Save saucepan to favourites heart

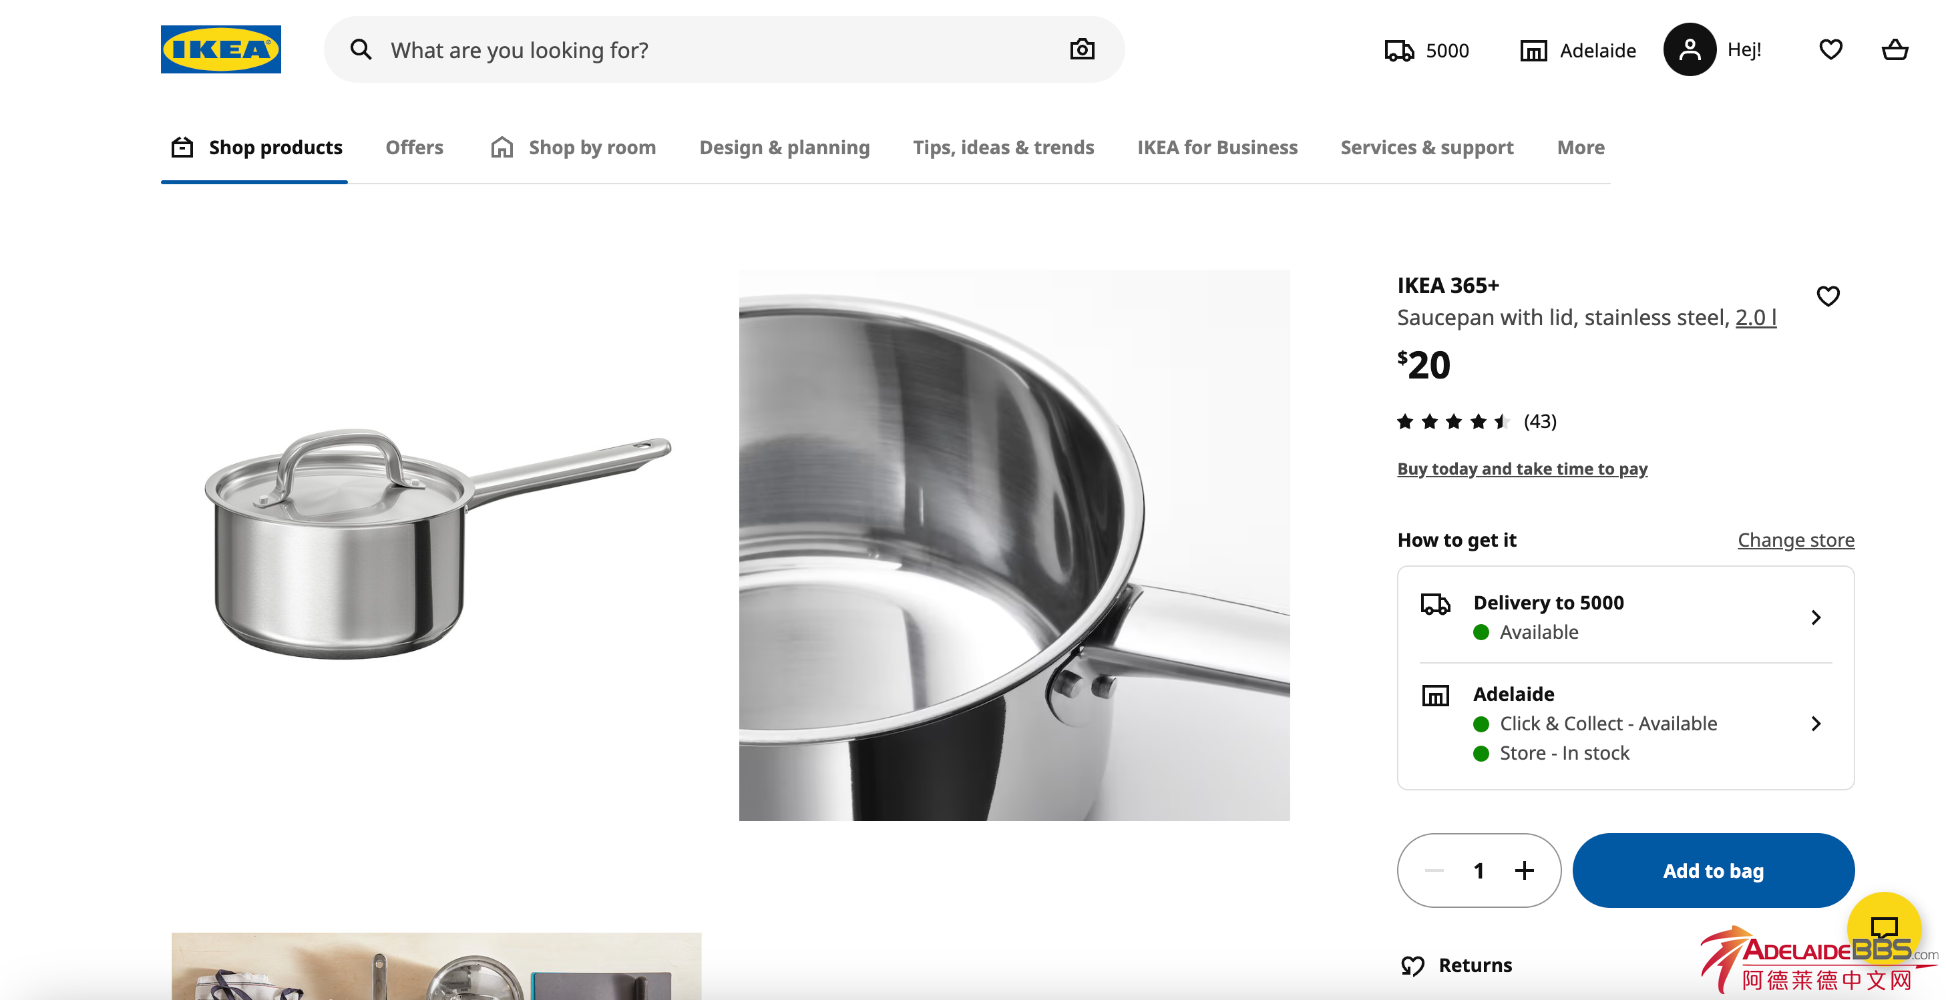tap(1828, 296)
